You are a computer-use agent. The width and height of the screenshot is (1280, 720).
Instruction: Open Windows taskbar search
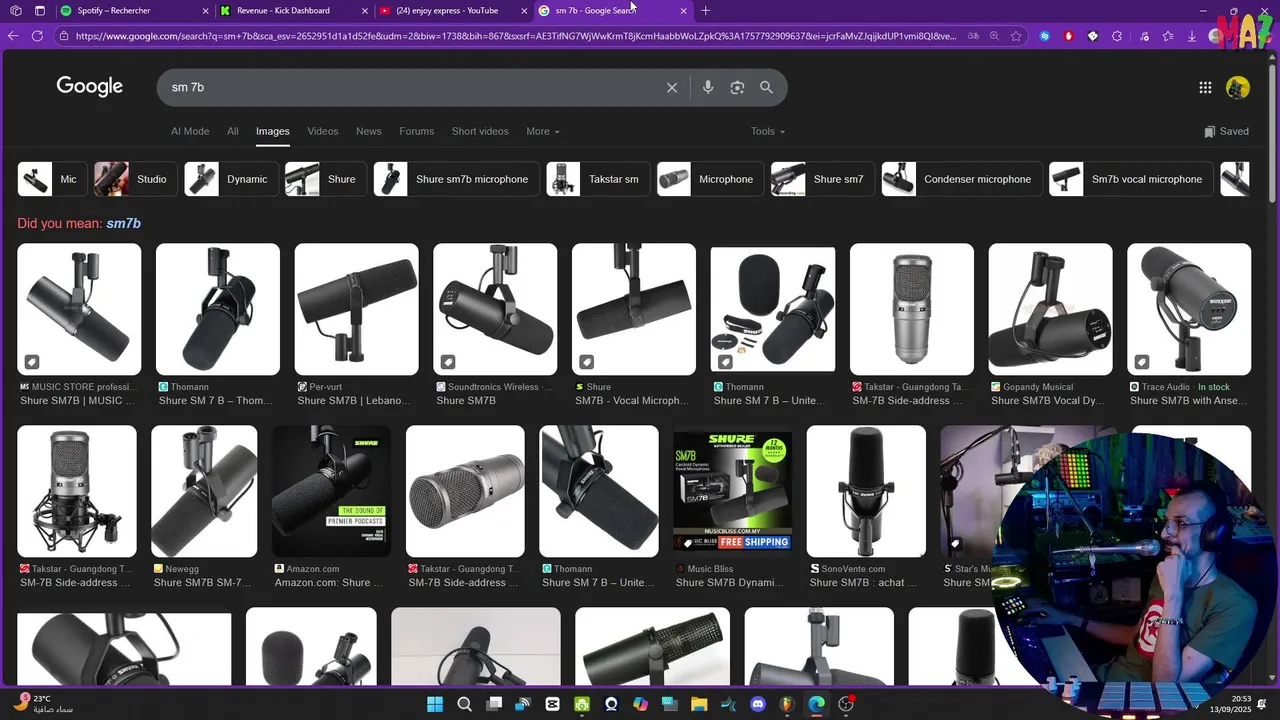click(x=464, y=704)
